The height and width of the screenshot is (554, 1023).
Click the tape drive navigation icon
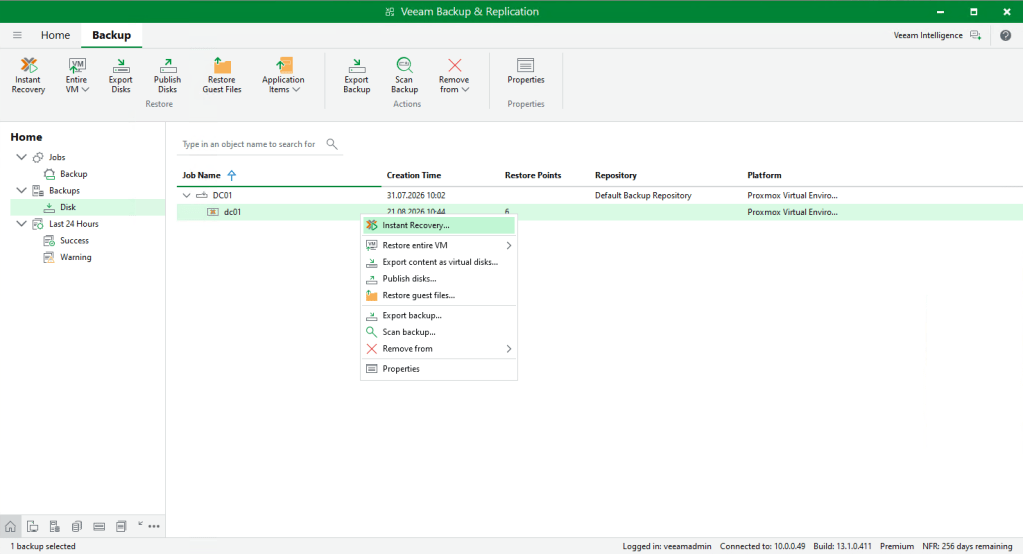99,527
